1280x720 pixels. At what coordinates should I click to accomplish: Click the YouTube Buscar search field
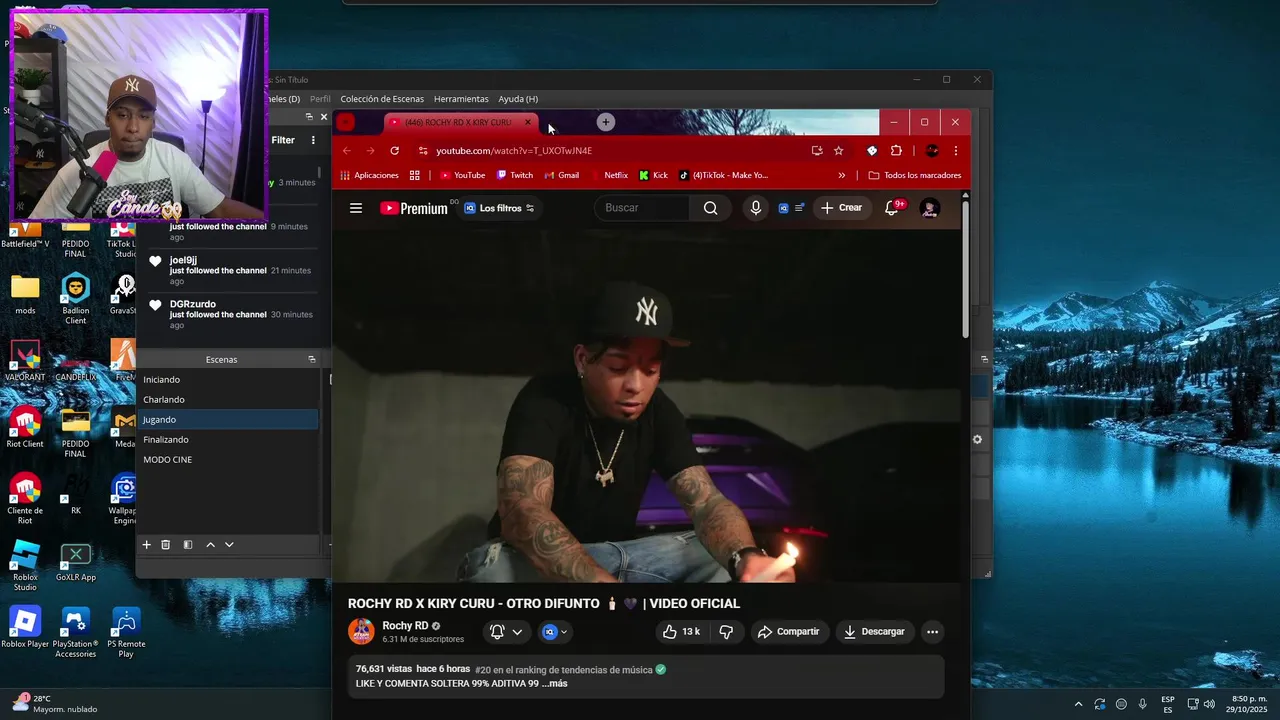(644, 208)
